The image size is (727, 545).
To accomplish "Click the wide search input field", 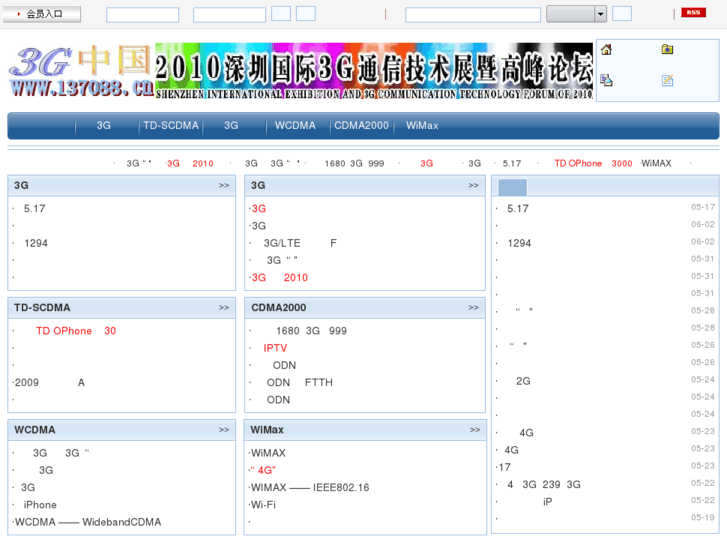I will point(473,15).
